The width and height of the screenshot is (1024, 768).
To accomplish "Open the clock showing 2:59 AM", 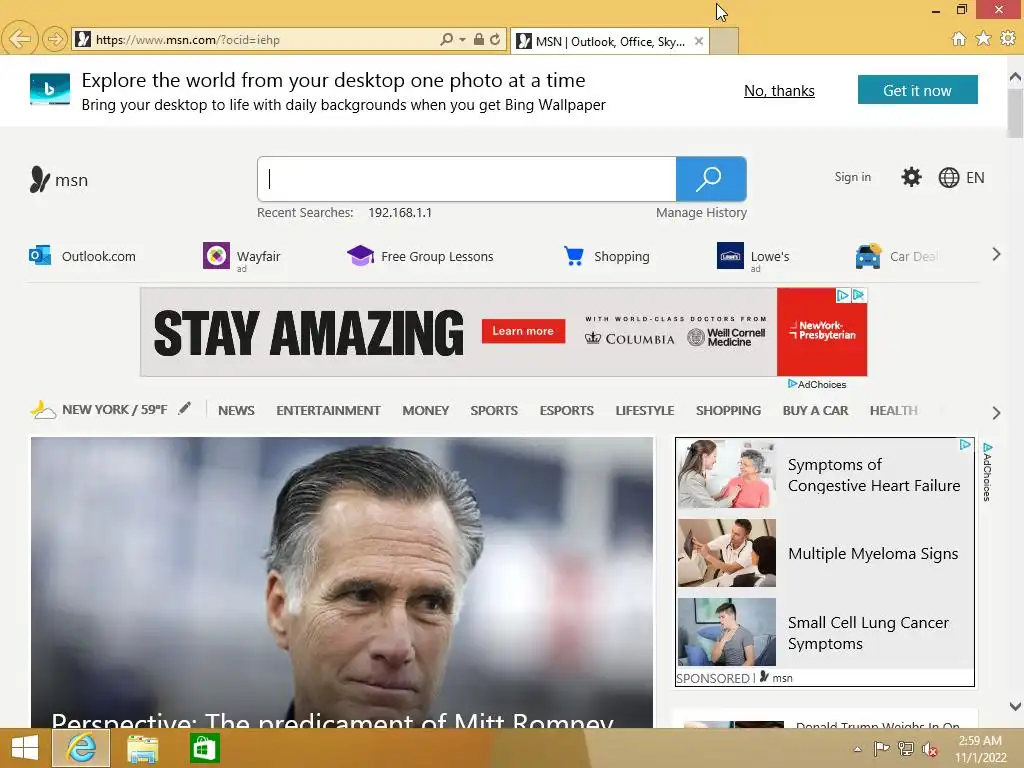I will 980,749.
